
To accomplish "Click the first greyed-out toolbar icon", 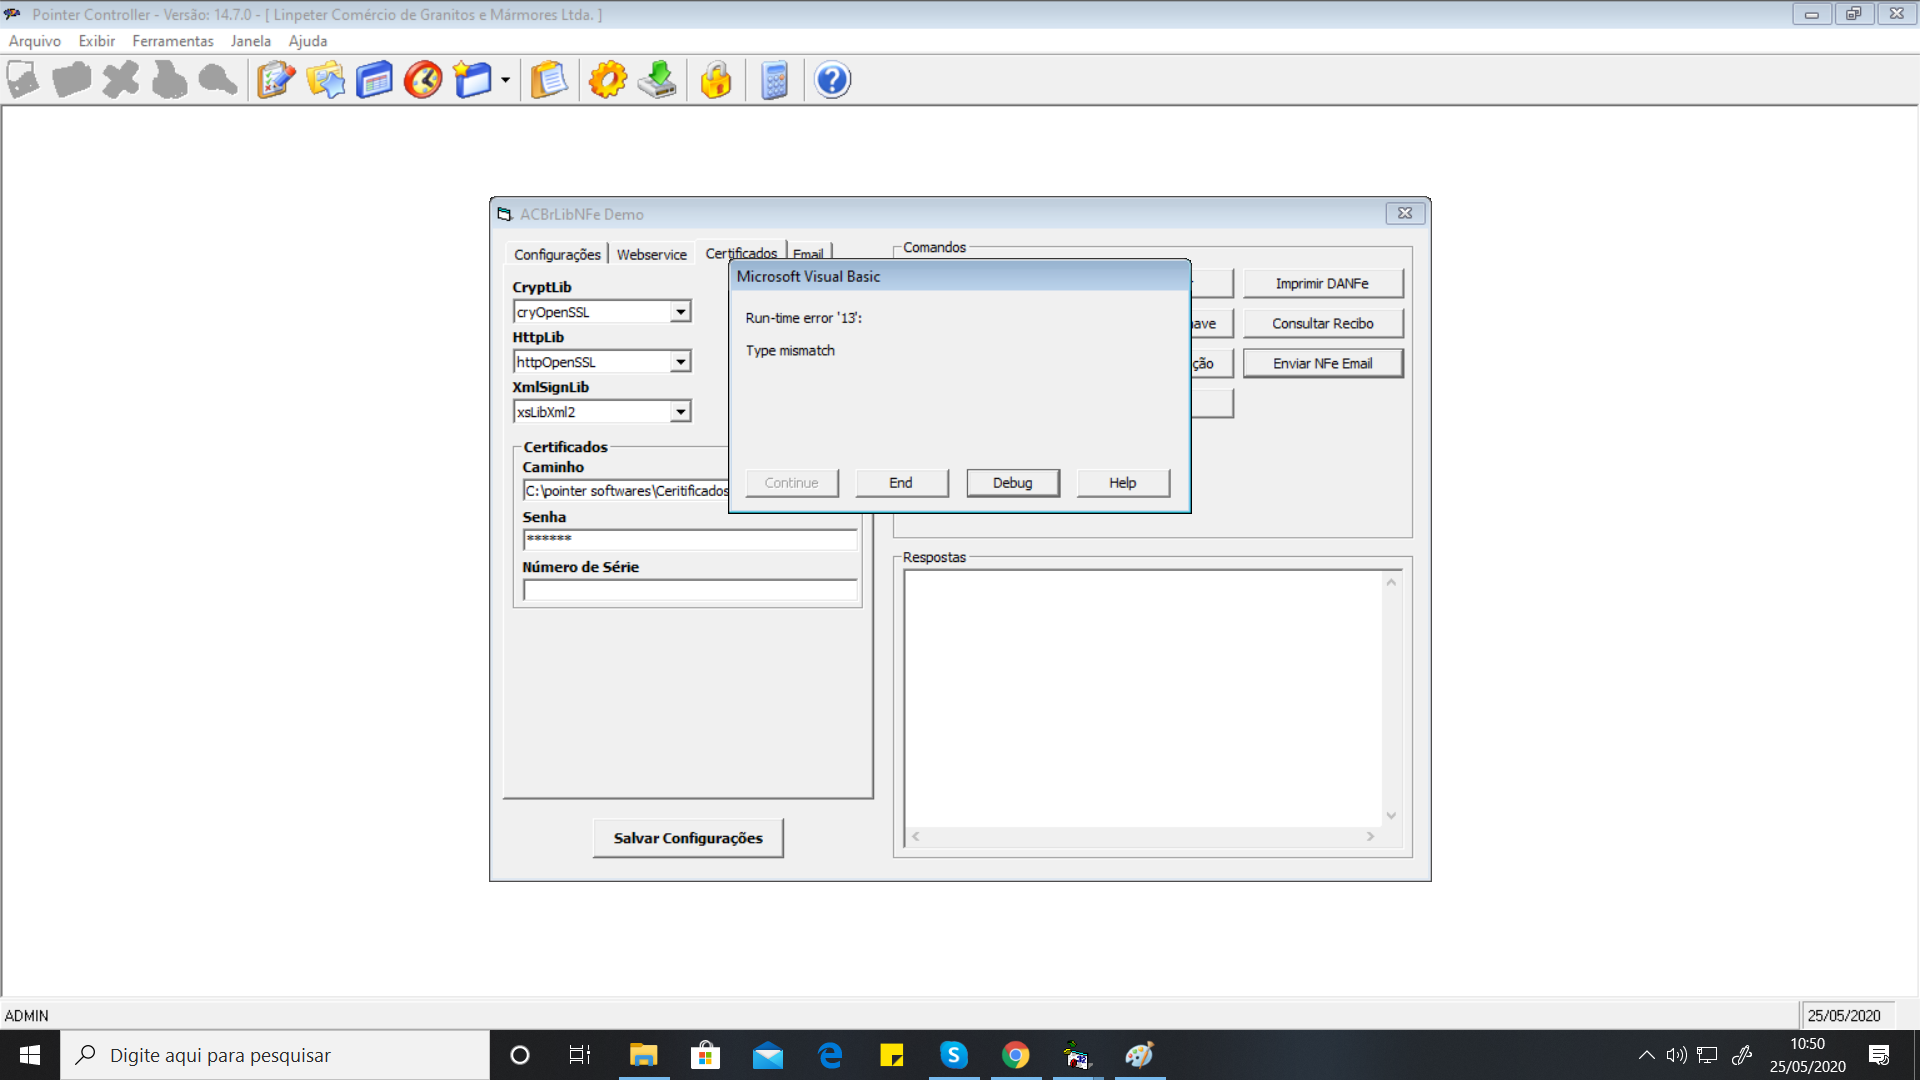I will pyautogui.click(x=23, y=80).
